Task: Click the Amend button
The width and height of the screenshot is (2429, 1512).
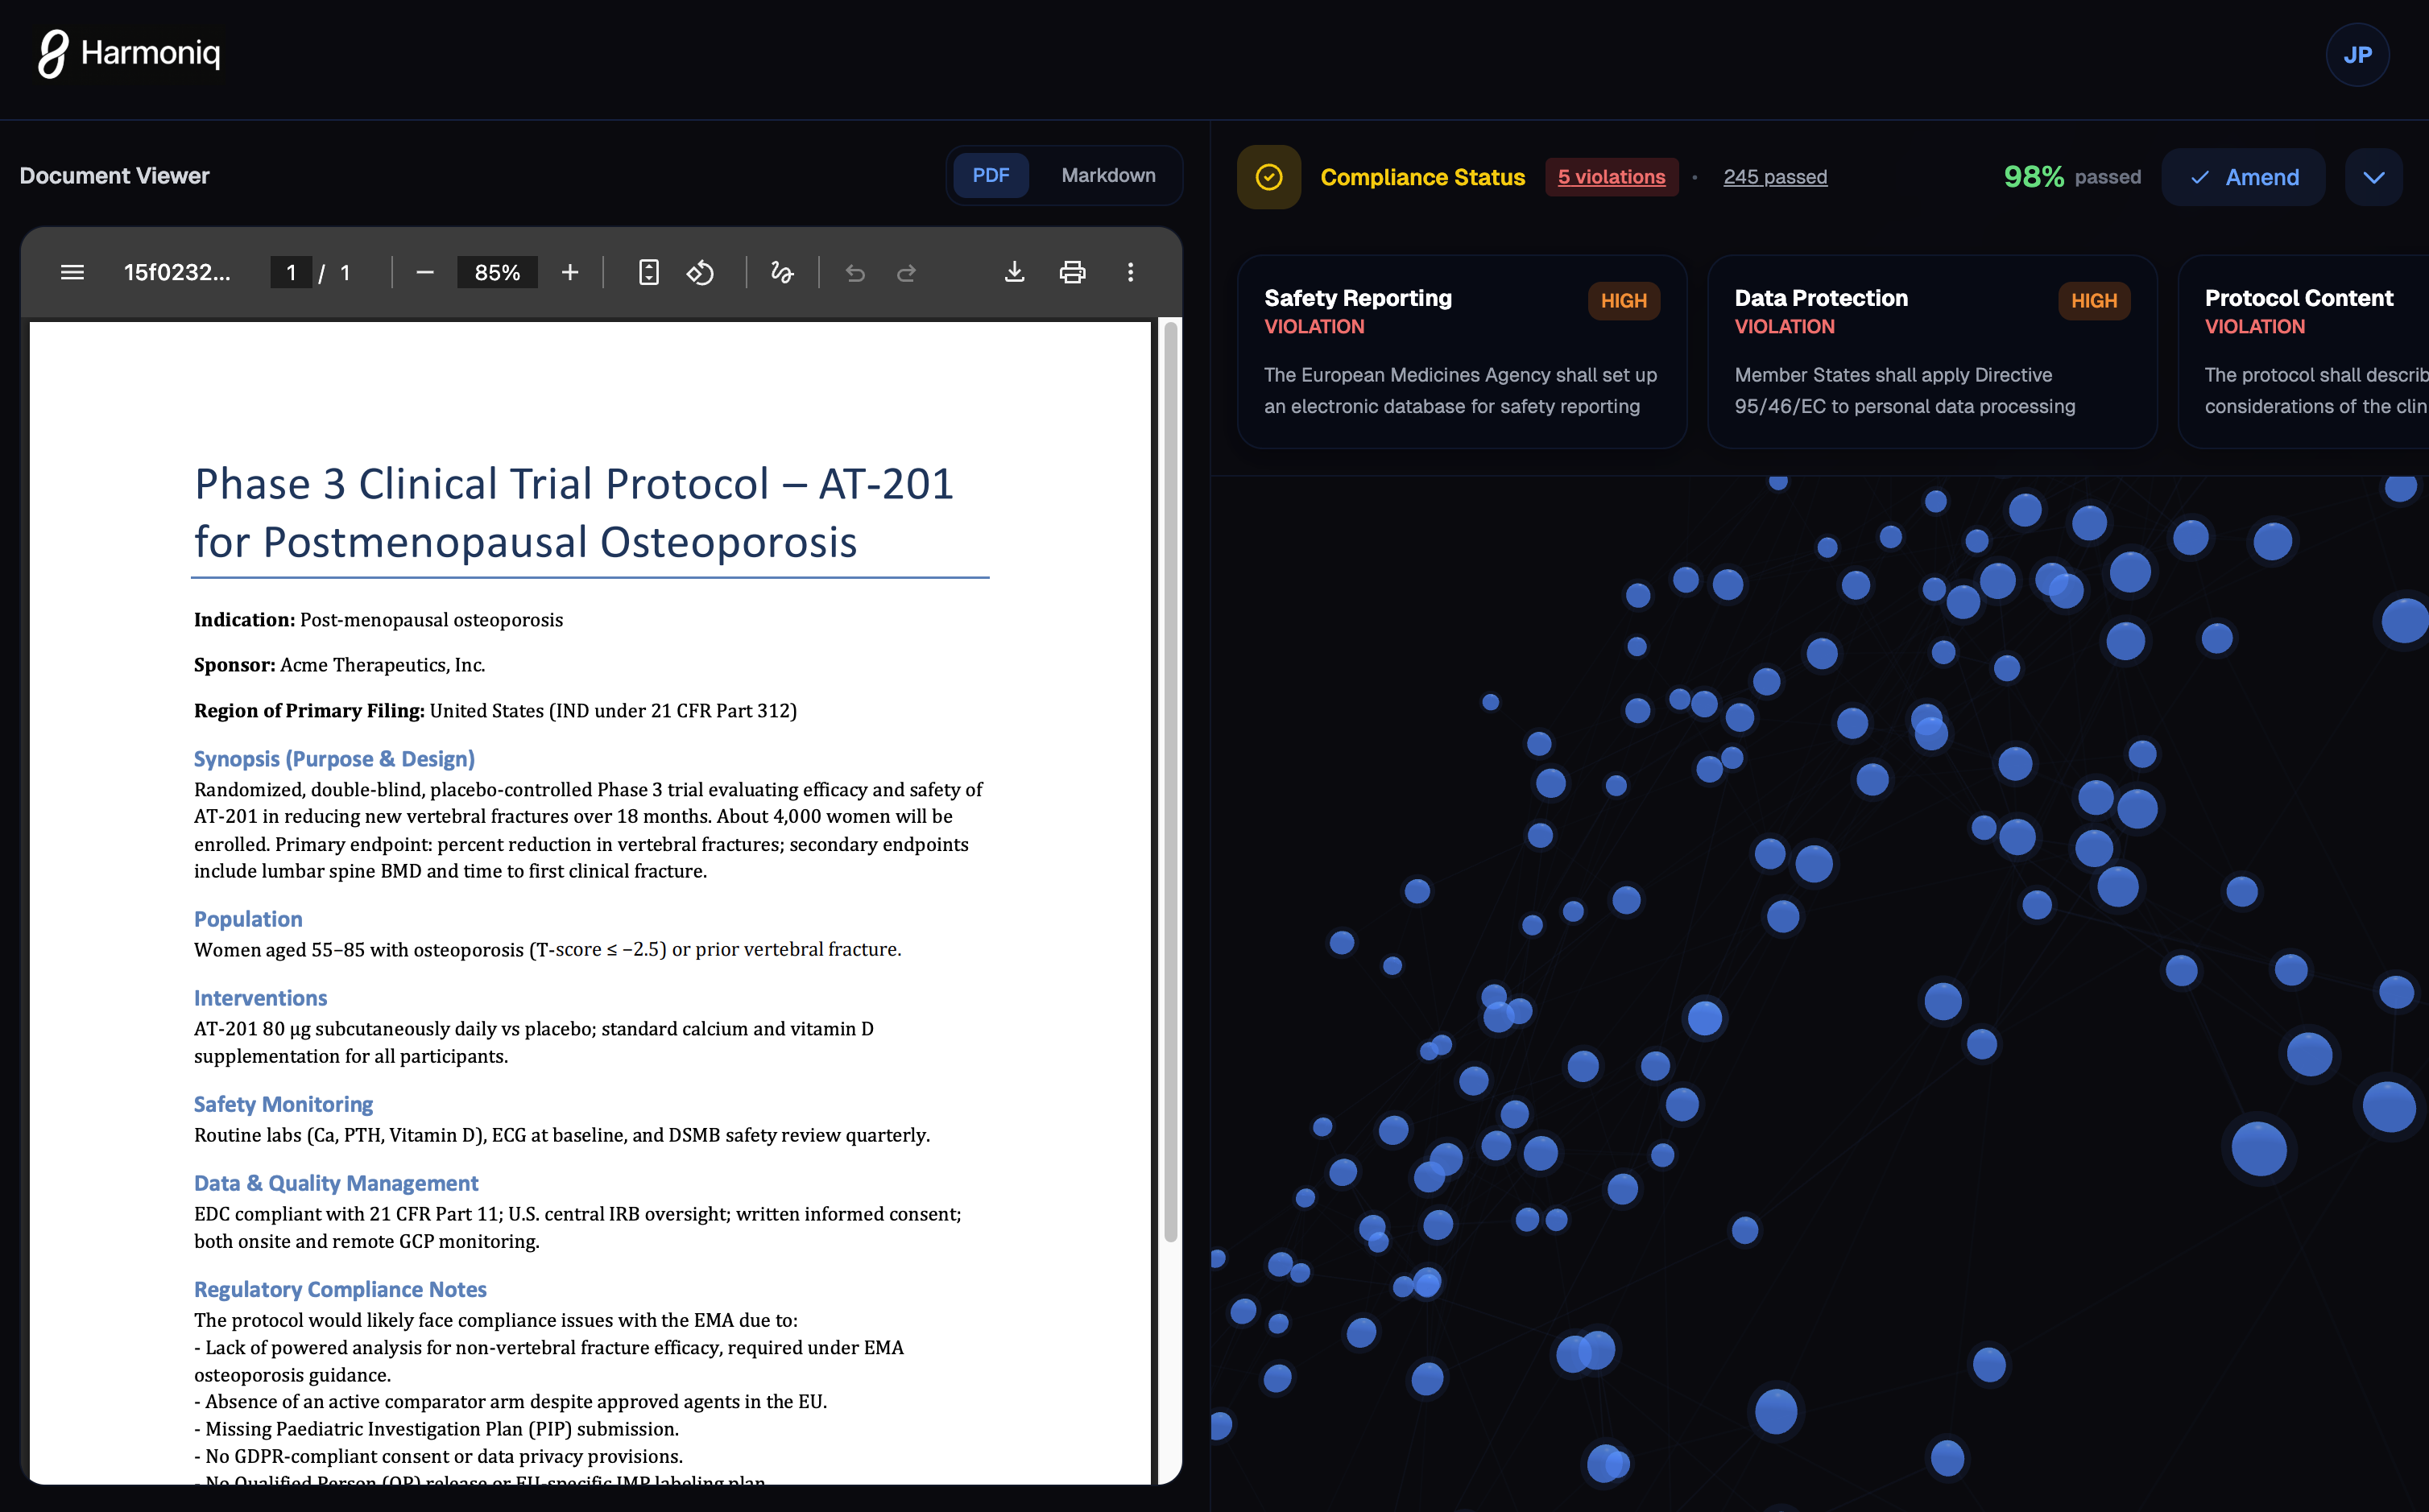Action: [x=2243, y=177]
